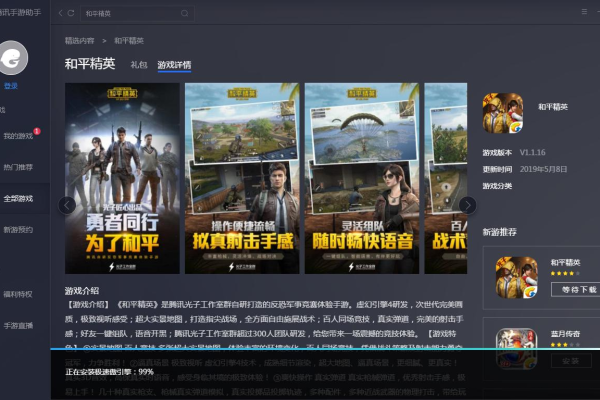The image size is (600, 400).
Task: Click the 和平精英 breadcrumb
Action: coord(129,41)
